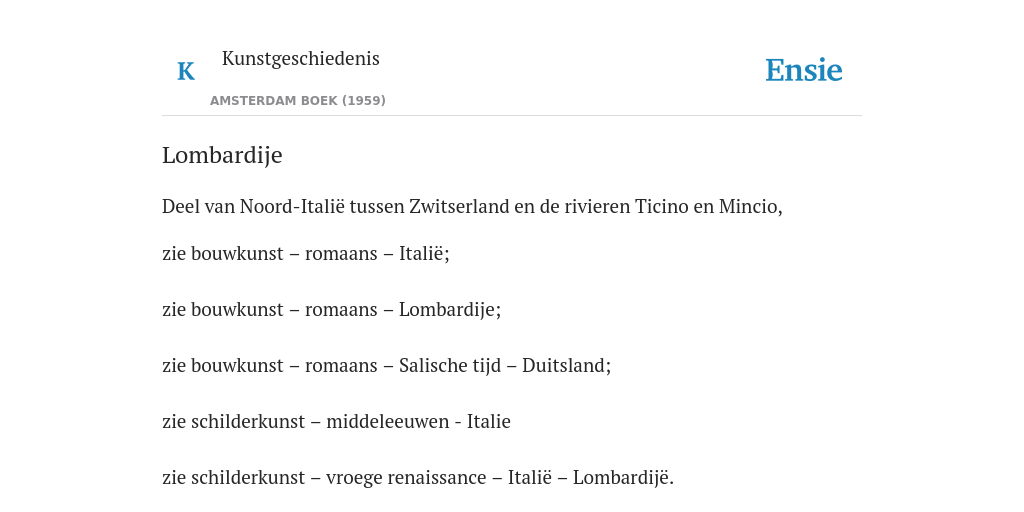Click the river name Mincio
The height and width of the screenshot is (512, 1024).
tap(748, 206)
